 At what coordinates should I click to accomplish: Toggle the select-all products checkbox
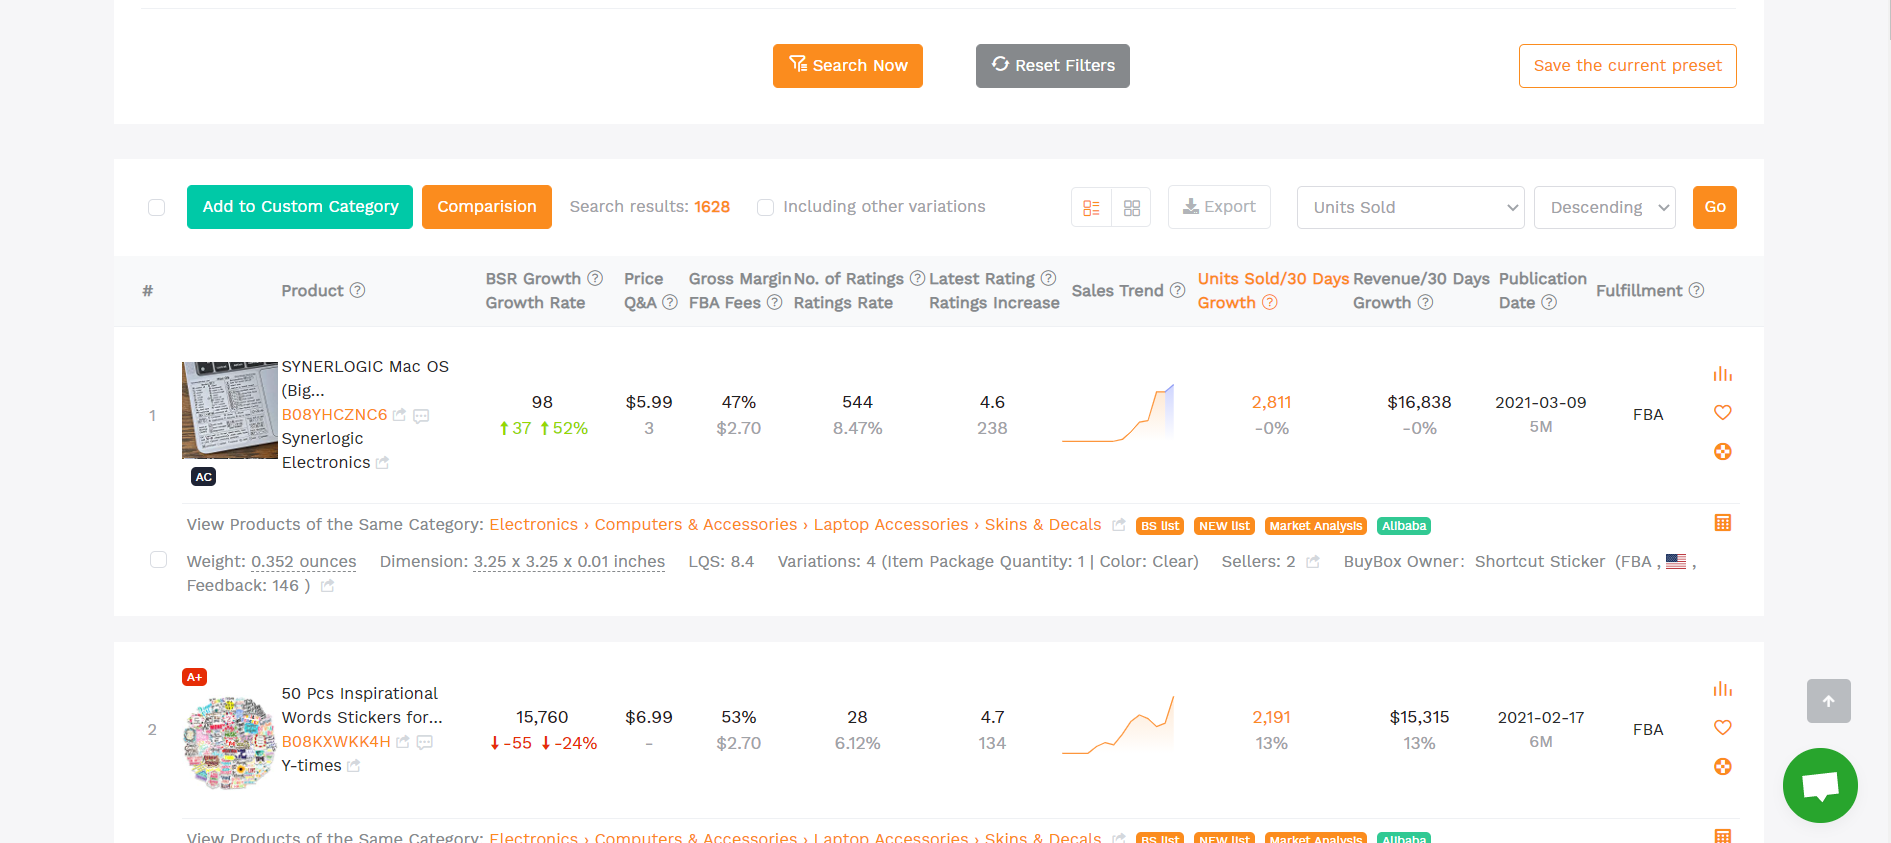[x=157, y=207]
